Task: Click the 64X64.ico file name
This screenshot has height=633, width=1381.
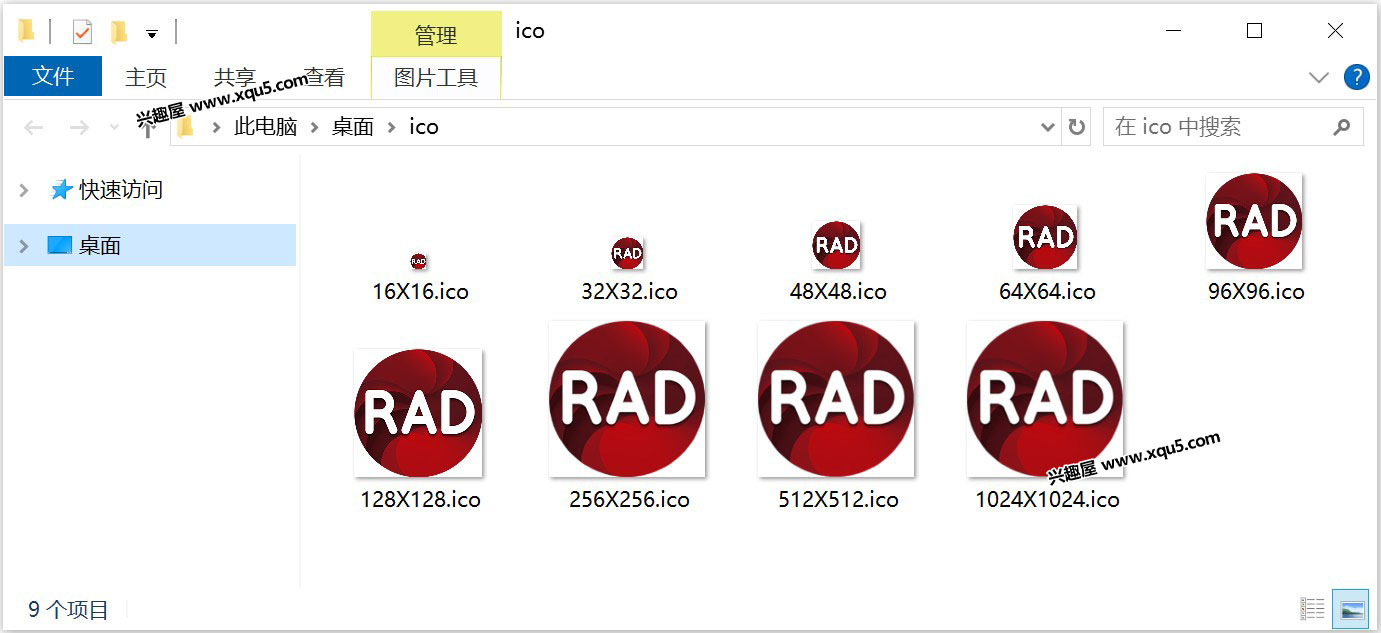Action: click(x=1047, y=292)
